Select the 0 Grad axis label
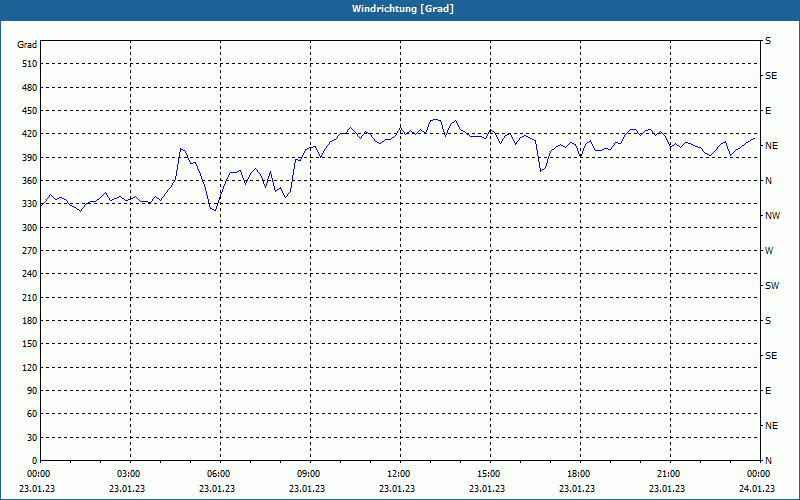Screen dimensions: 800x500 point(35,461)
